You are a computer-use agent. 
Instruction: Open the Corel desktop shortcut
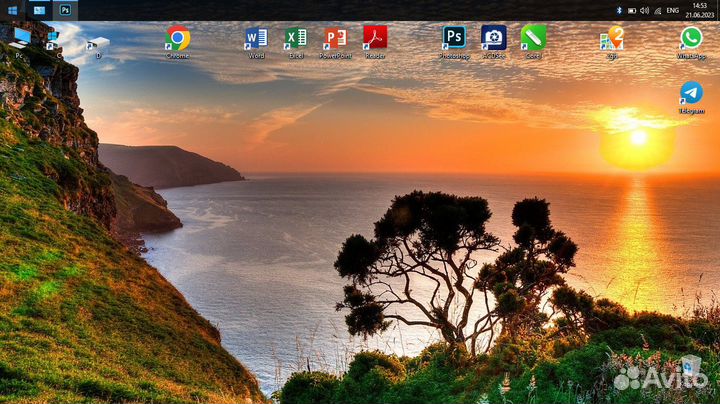click(533, 42)
